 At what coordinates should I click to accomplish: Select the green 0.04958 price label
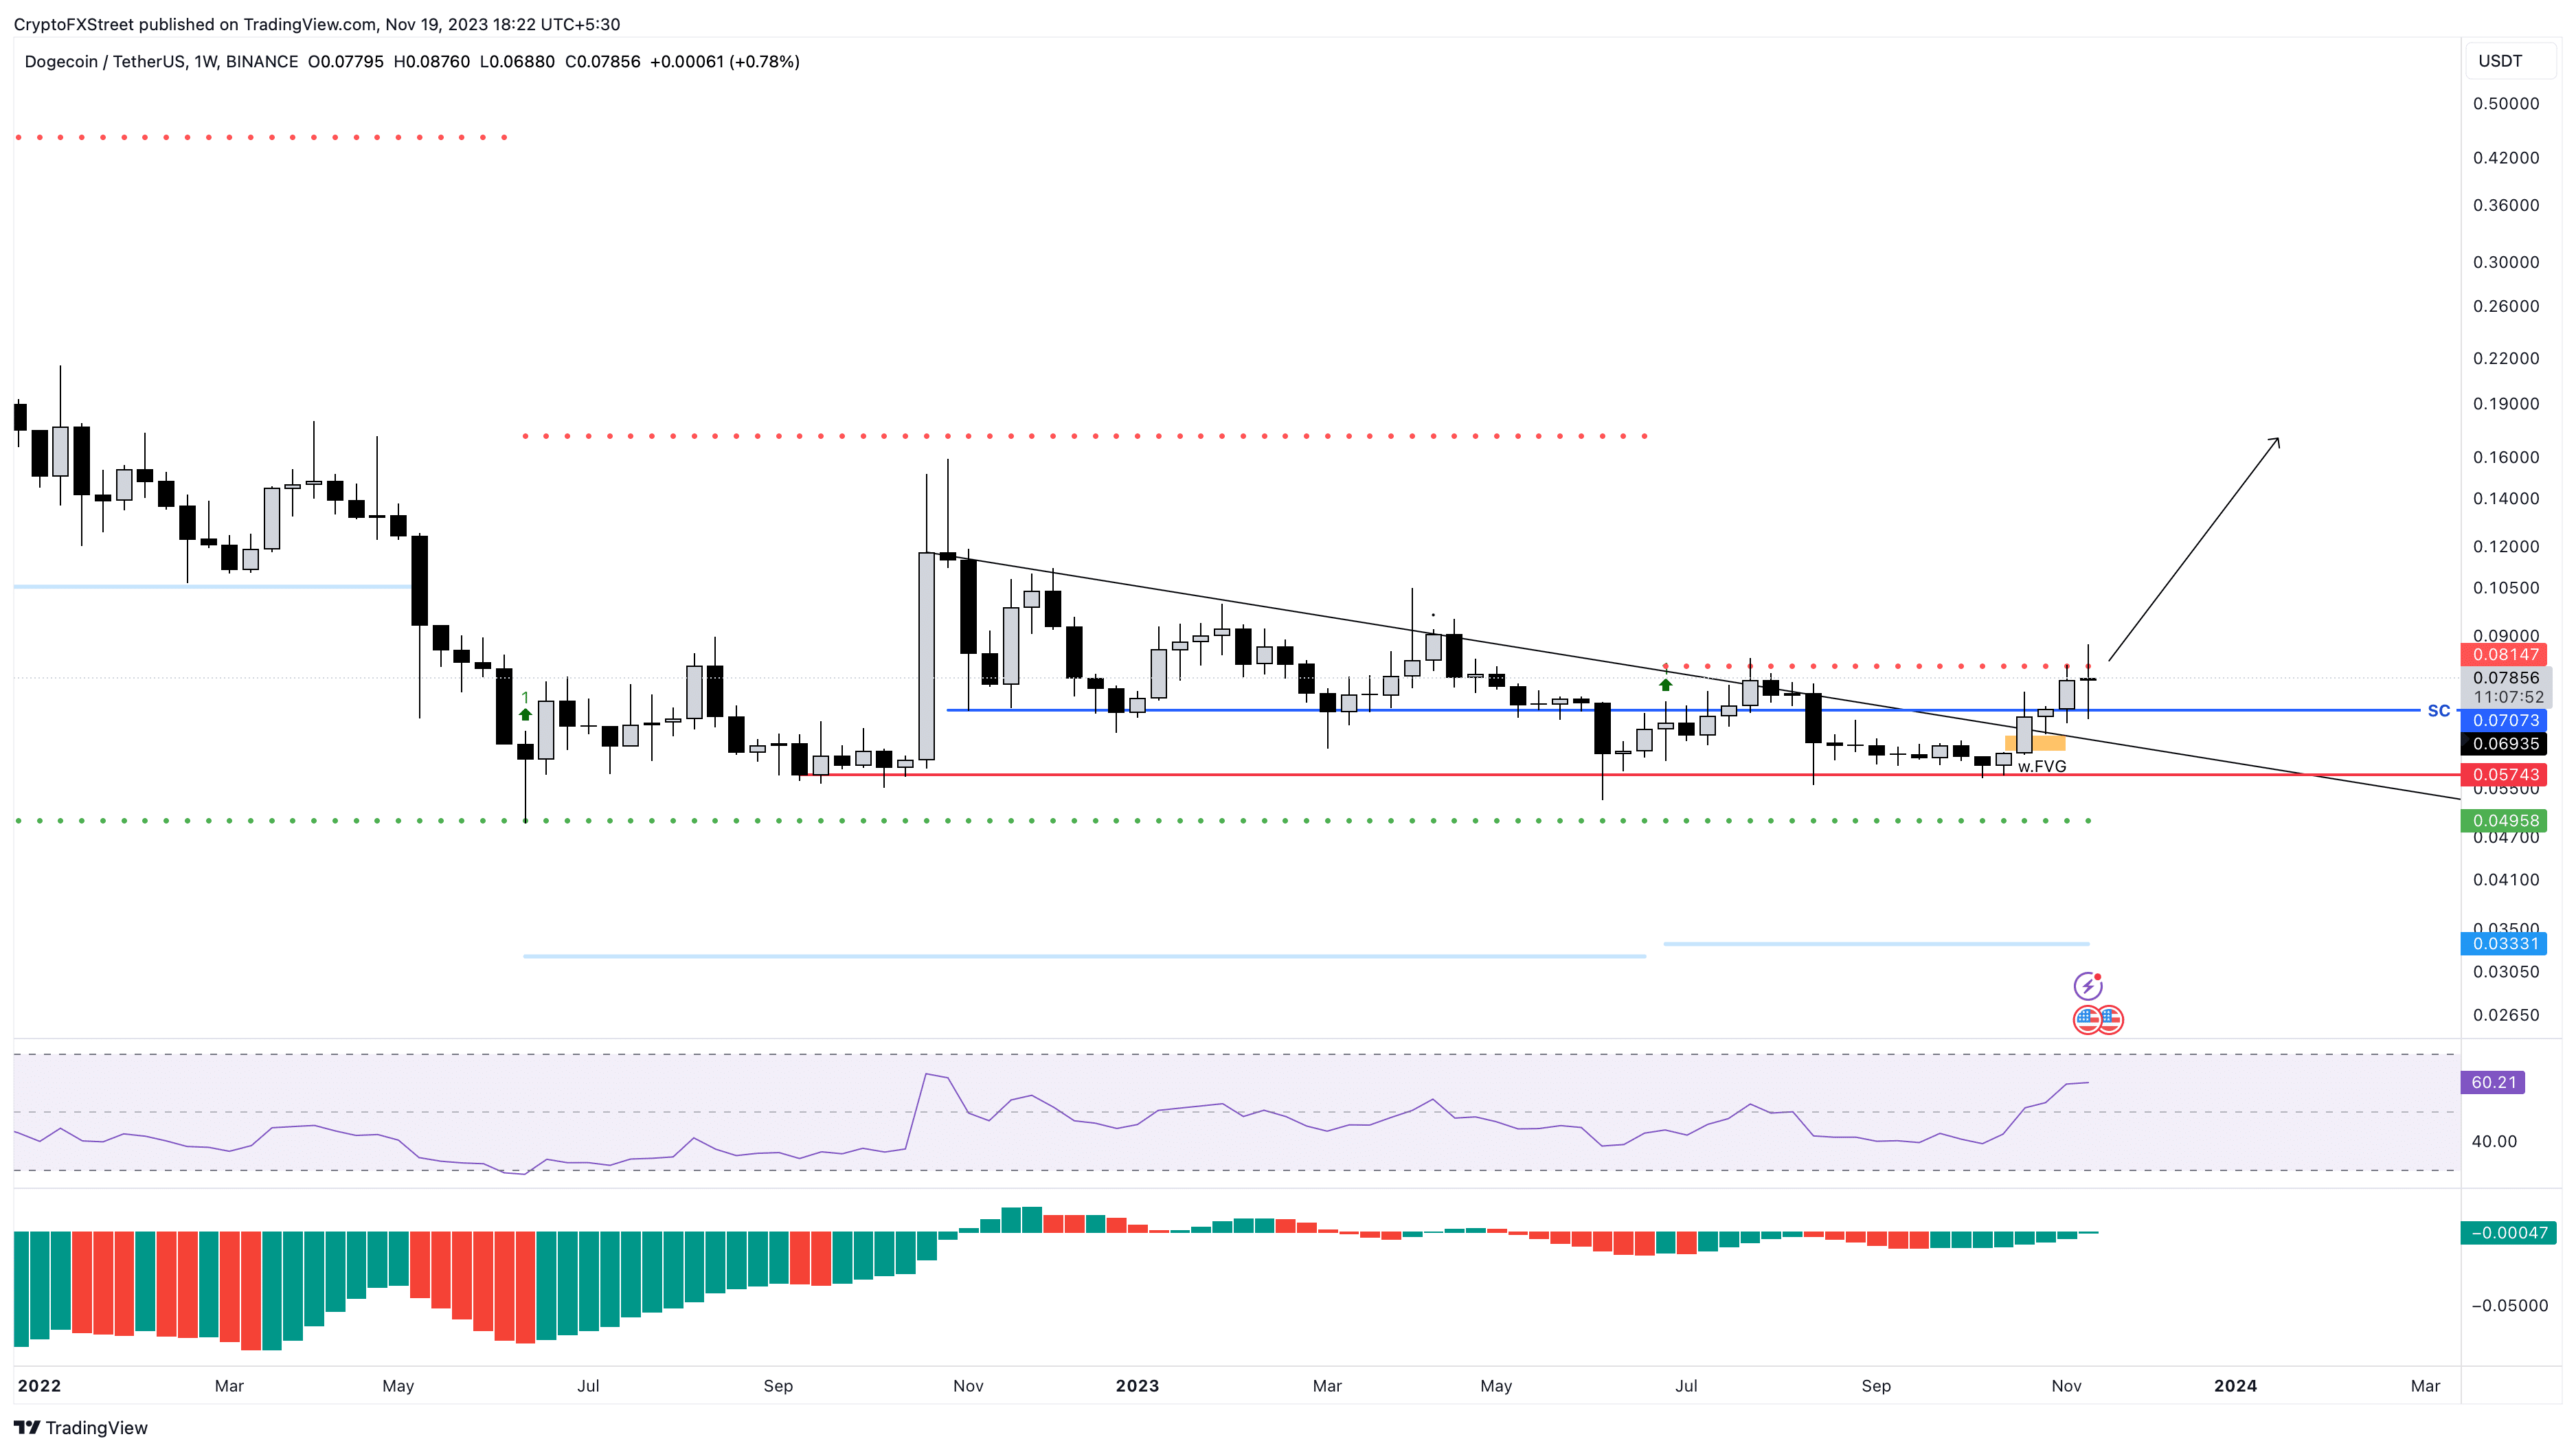tap(2505, 820)
